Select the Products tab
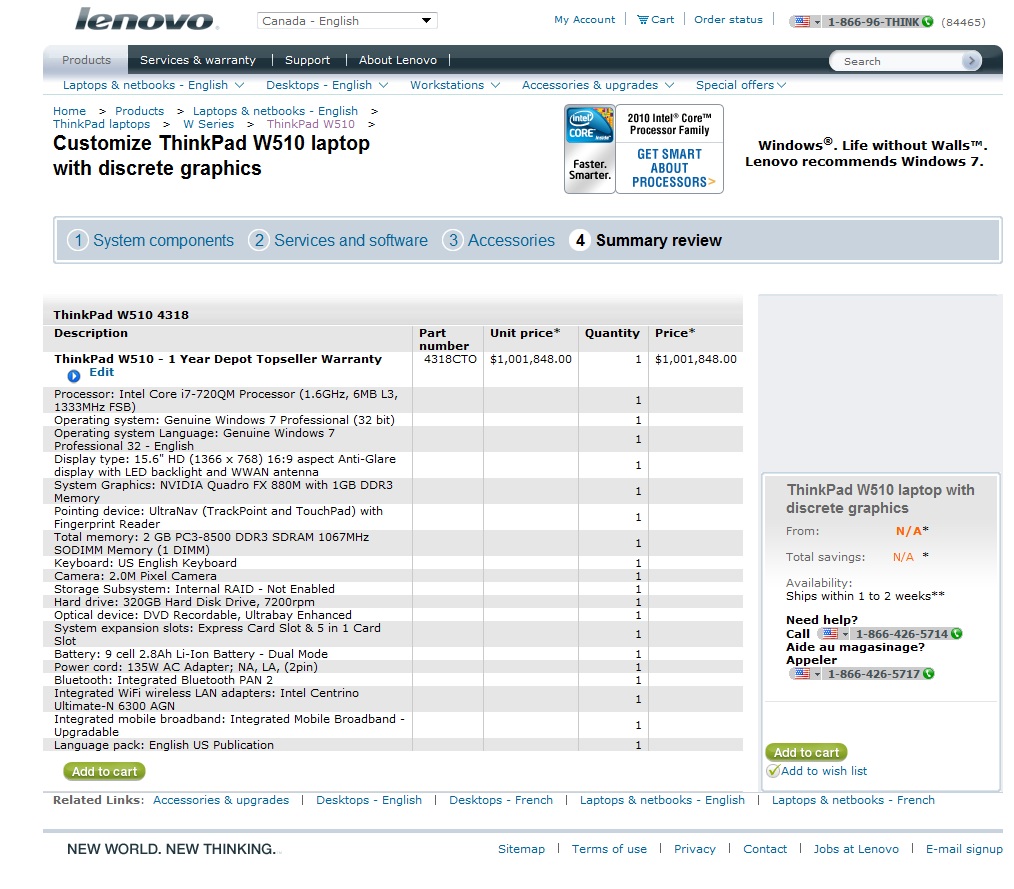Image resolution: width=1014 pixels, height=889 pixels. [x=86, y=59]
